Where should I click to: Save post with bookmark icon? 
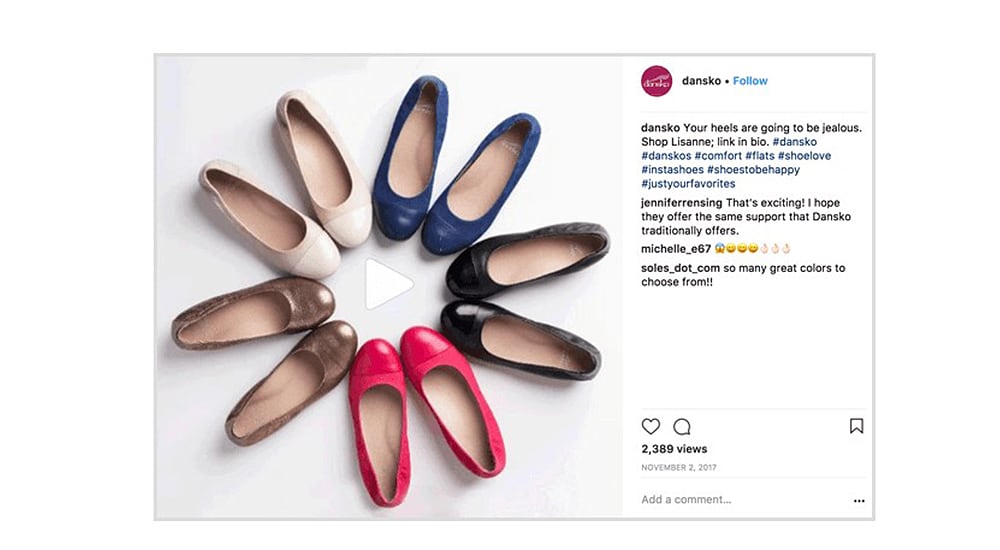tap(856, 426)
